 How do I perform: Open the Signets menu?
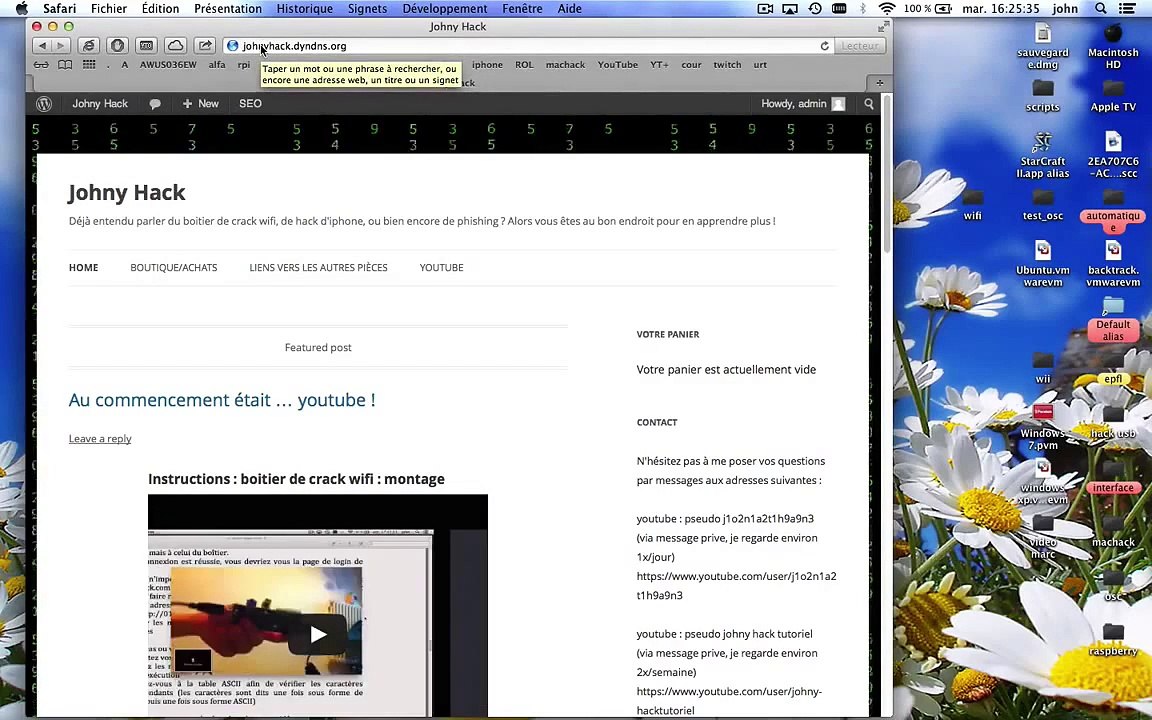pos(367,8)
